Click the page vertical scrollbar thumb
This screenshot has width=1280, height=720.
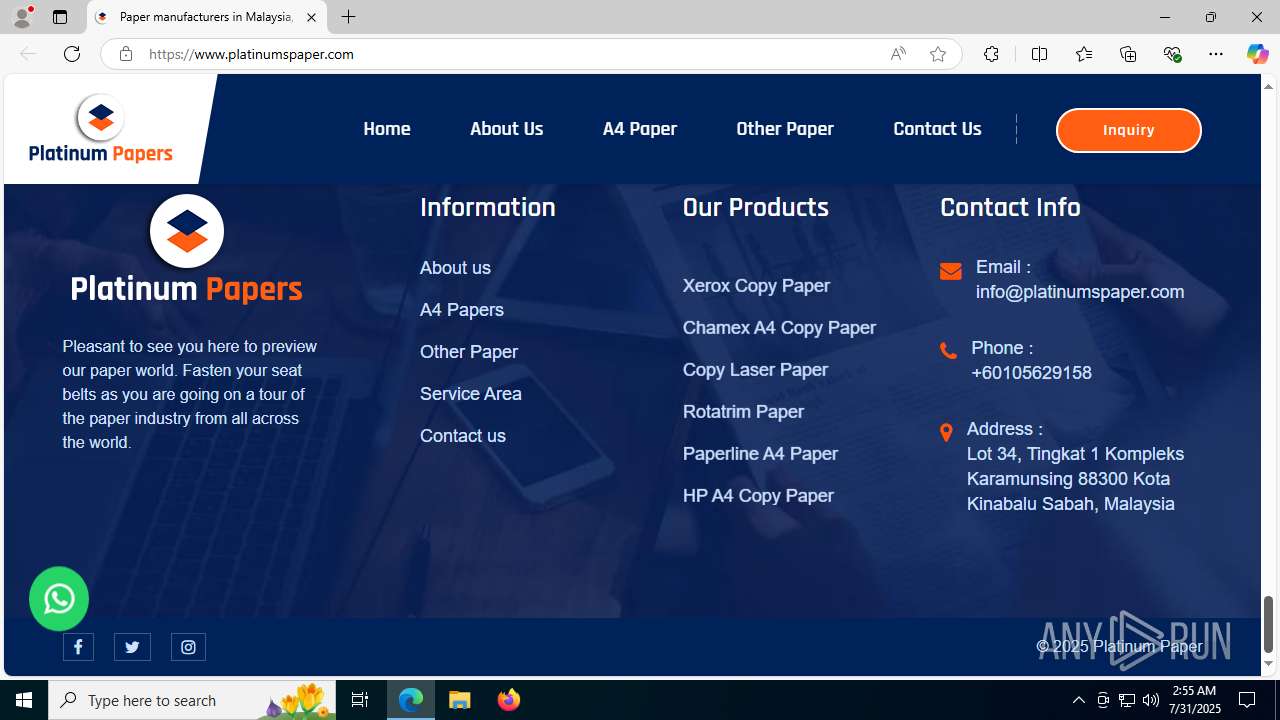tap(1268, 624)
